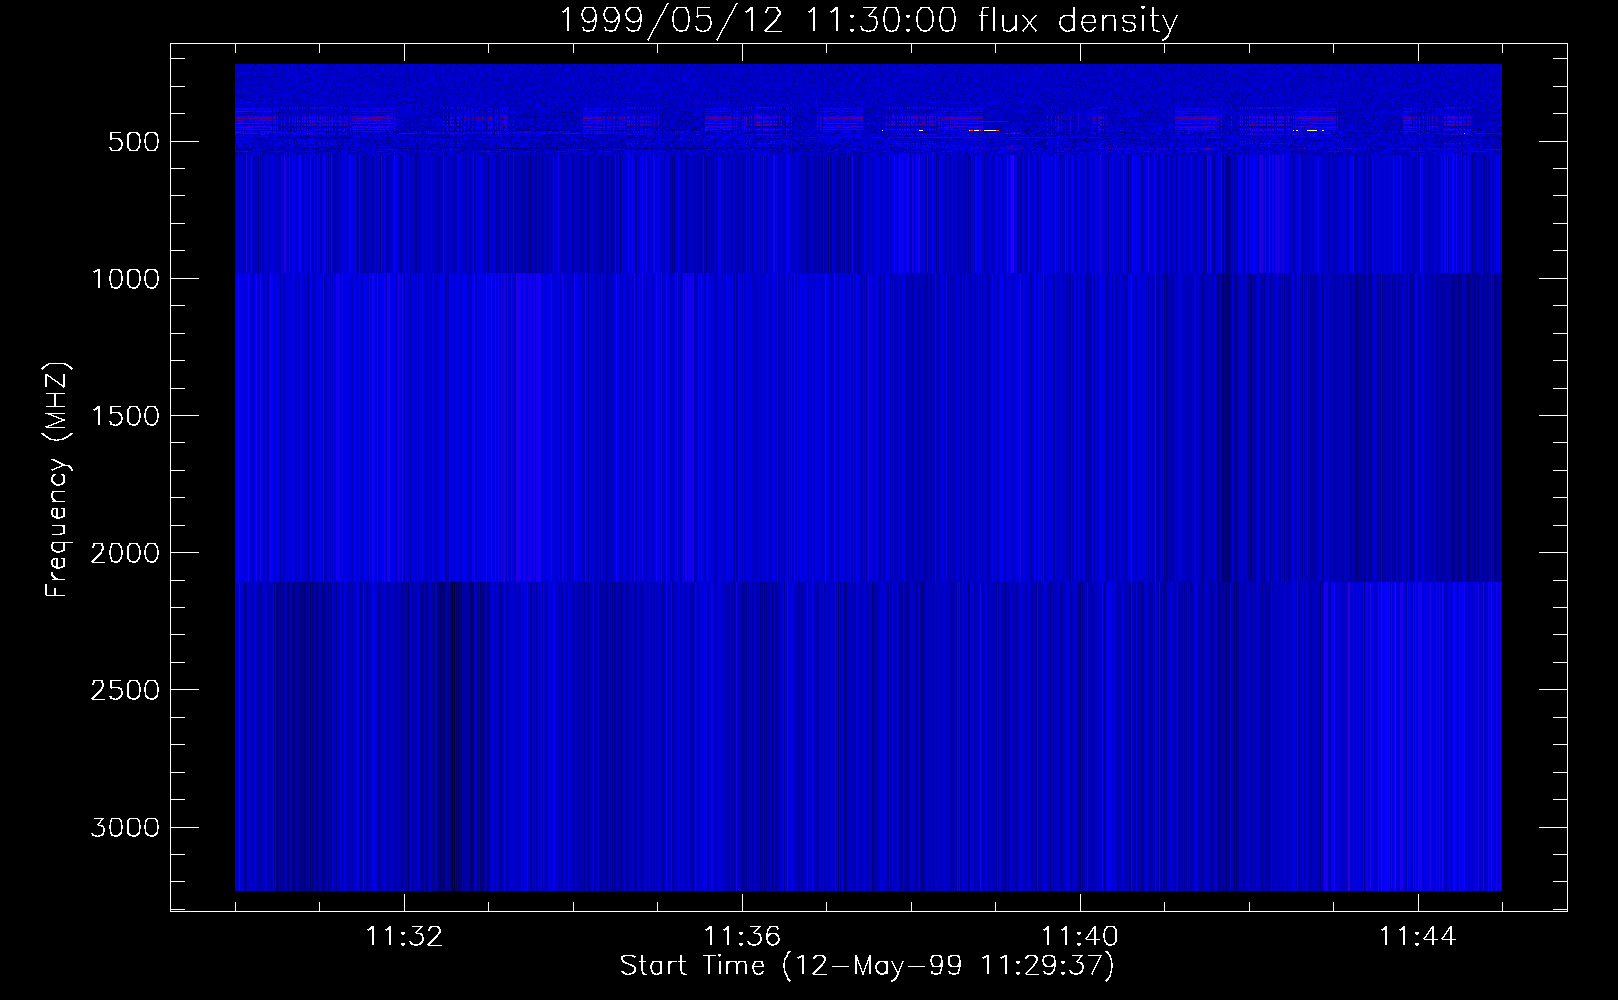The width and height of the screenshot is (1618, 1000).
Task: Click the 11:36 time tick label
Action: (742, 937)
